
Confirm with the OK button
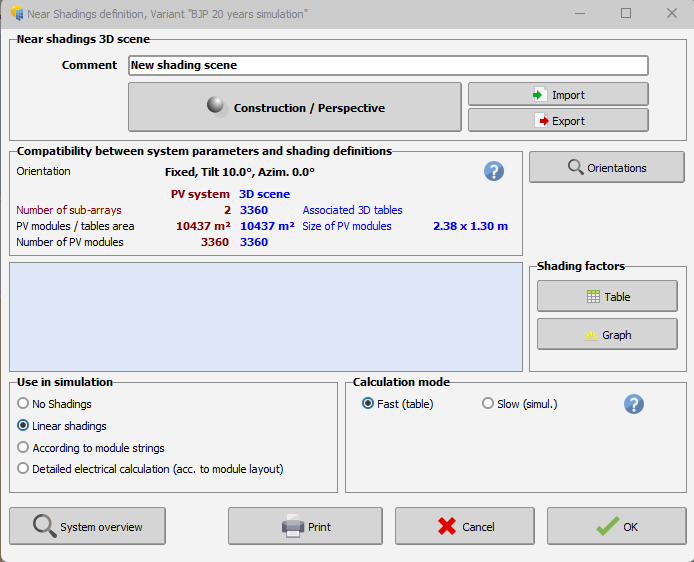tap(616, 526)
